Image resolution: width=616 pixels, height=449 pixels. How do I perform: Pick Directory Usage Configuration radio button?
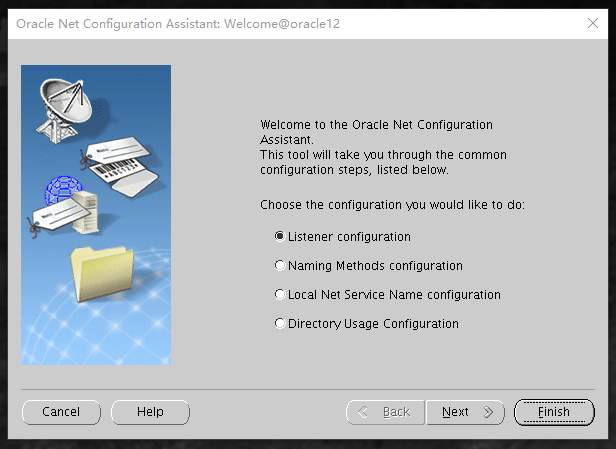(280, 324)
